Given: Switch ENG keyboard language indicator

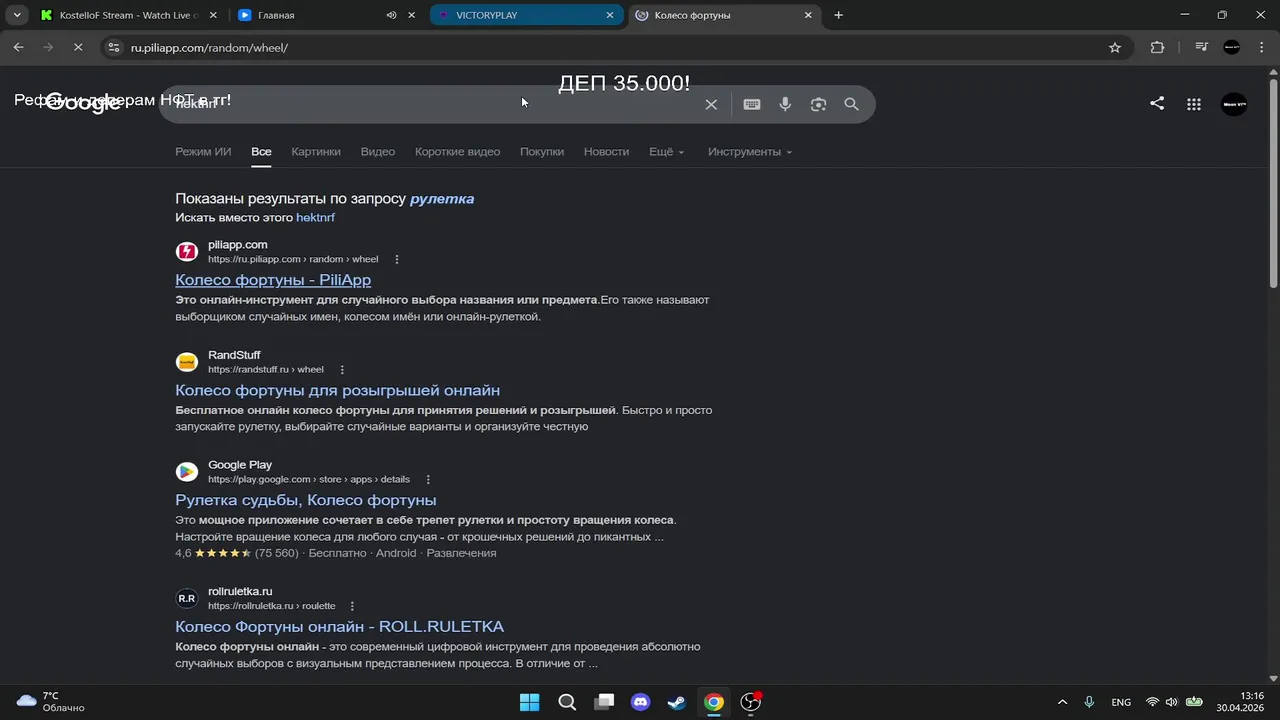Looking at the screenshot, I should (x=1121, y=702).
